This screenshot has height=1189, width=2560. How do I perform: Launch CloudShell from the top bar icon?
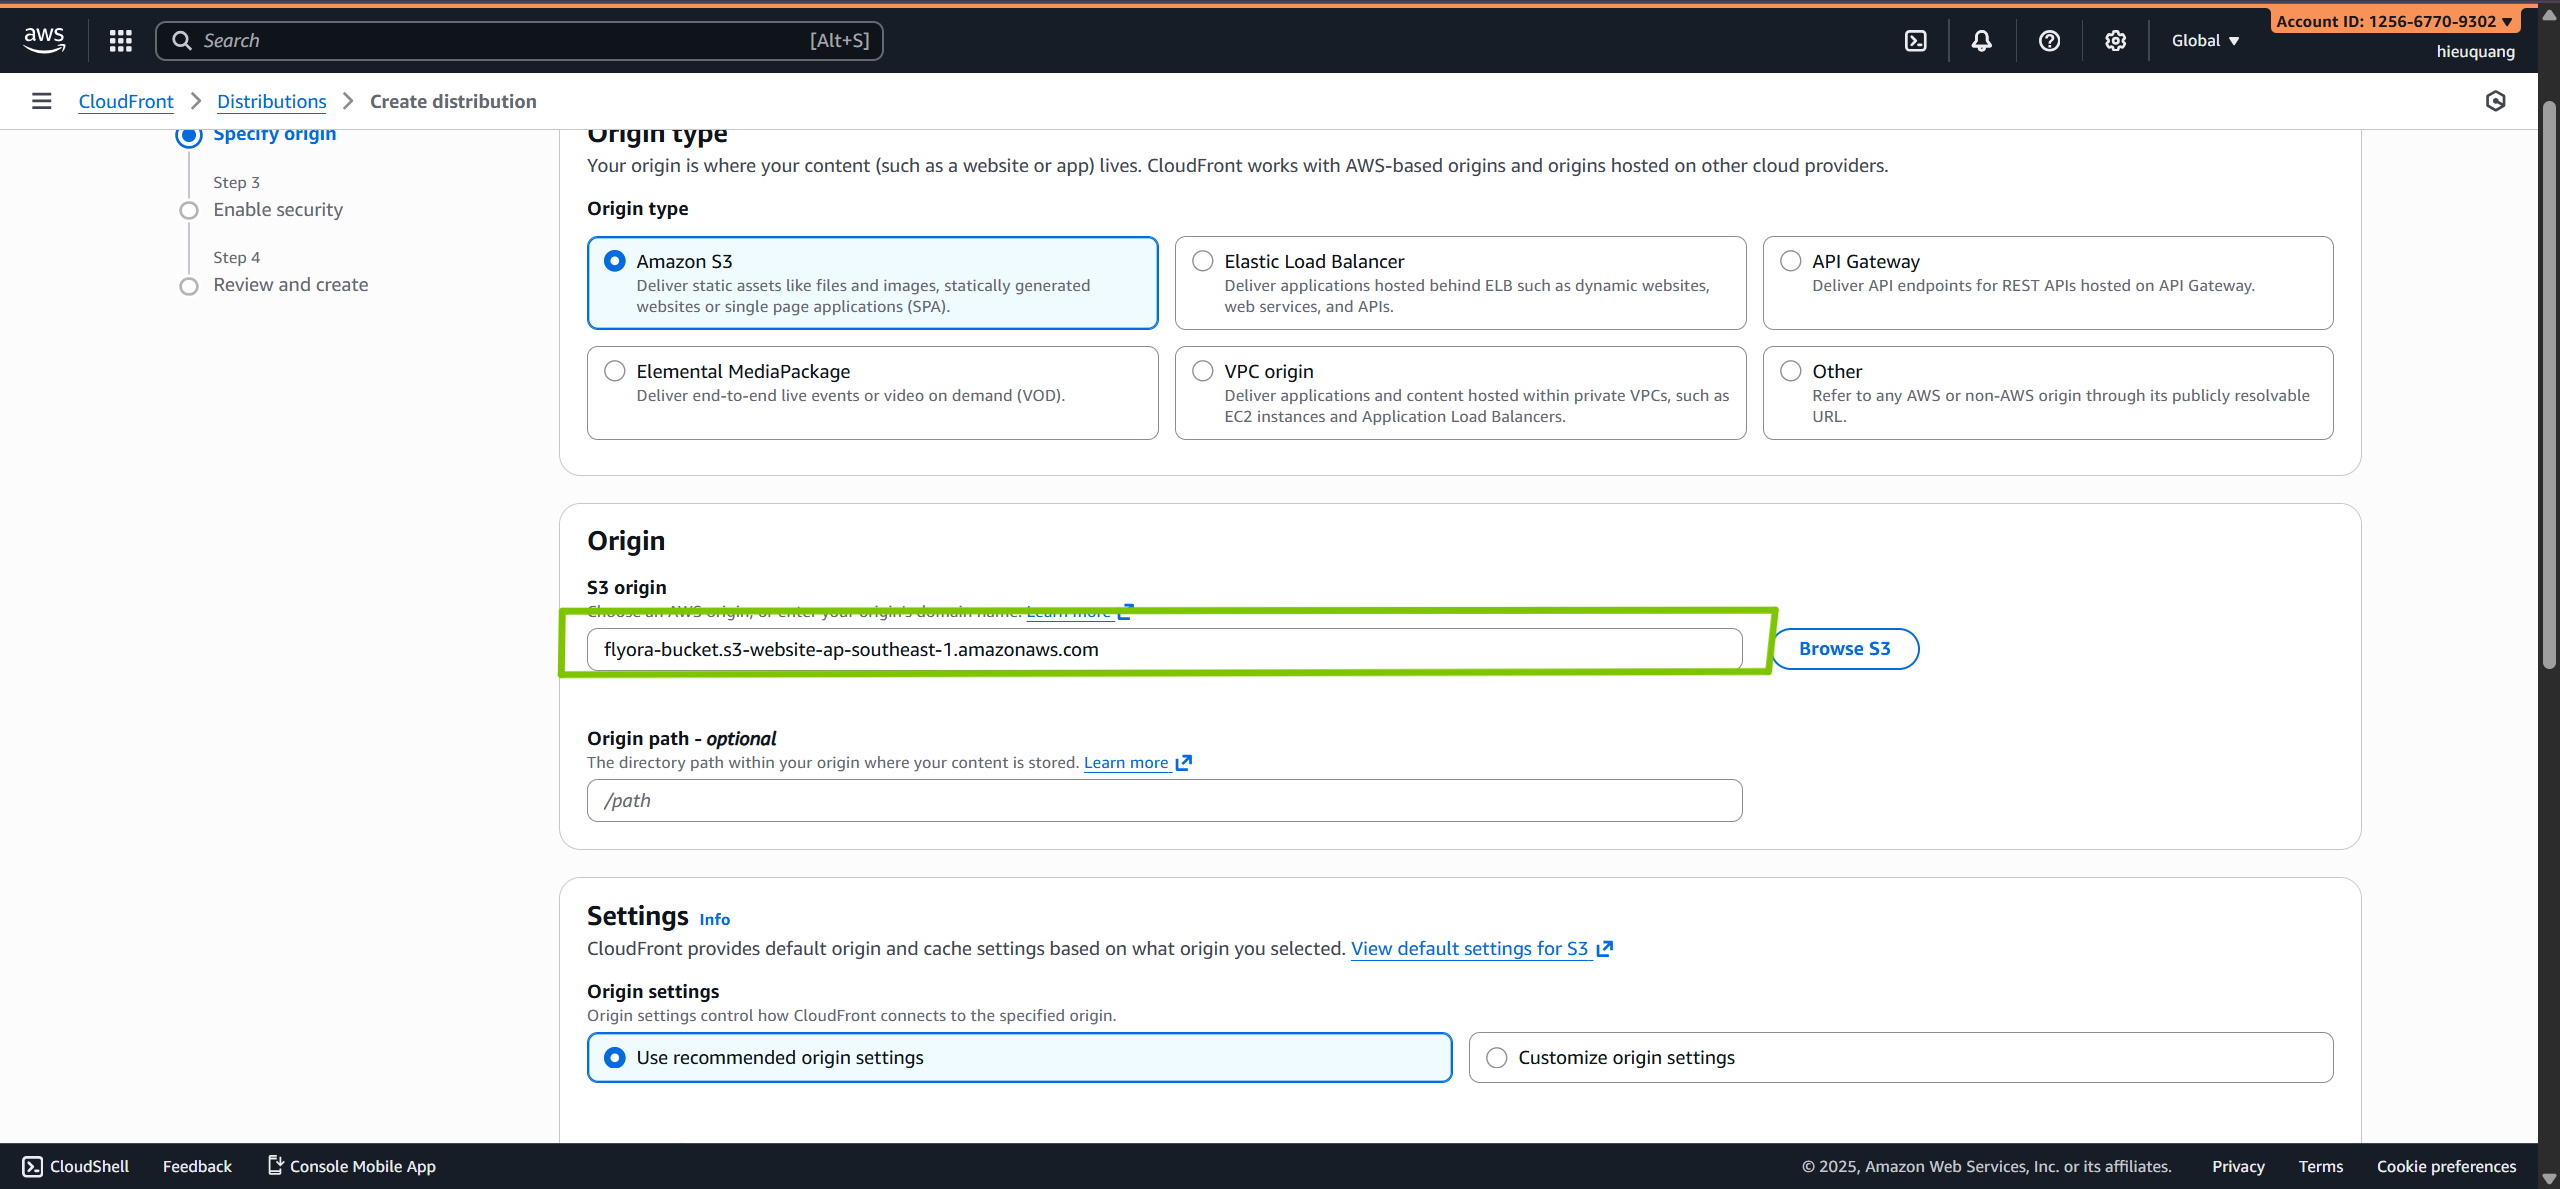point(1915,41)
